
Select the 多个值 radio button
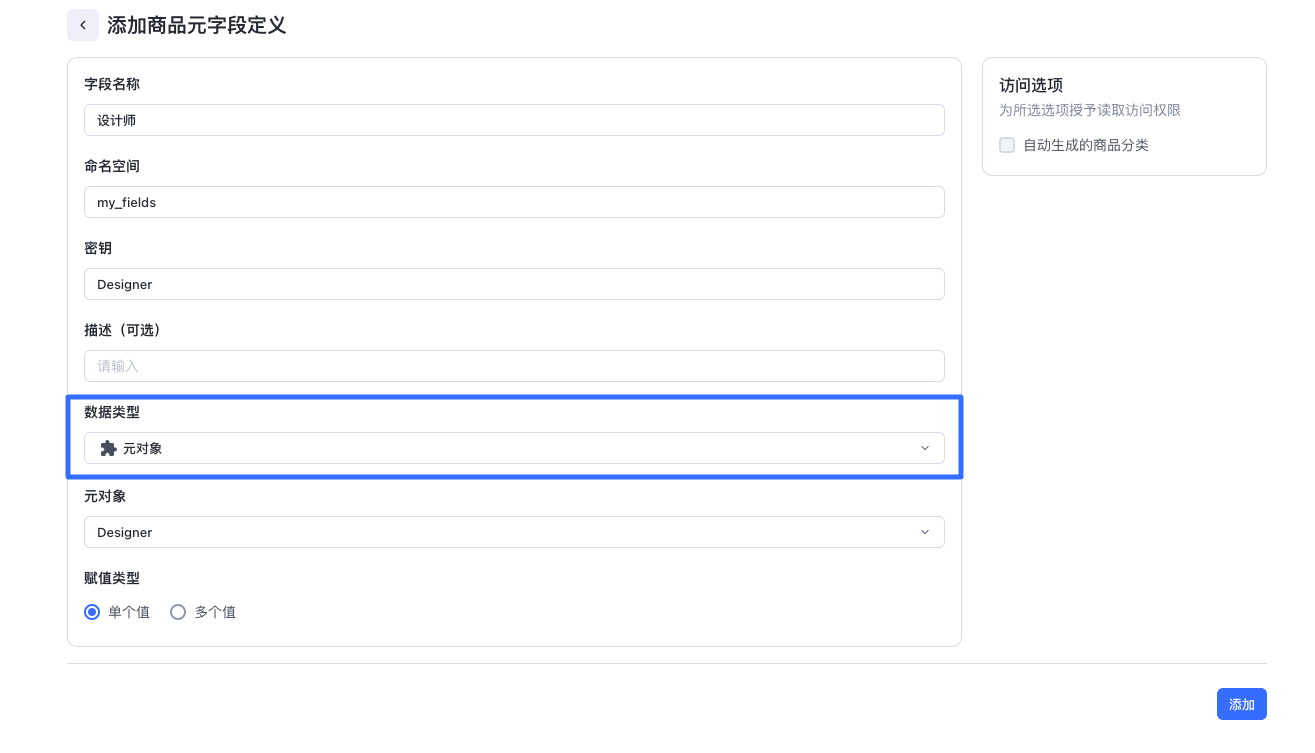coord(178,612)
